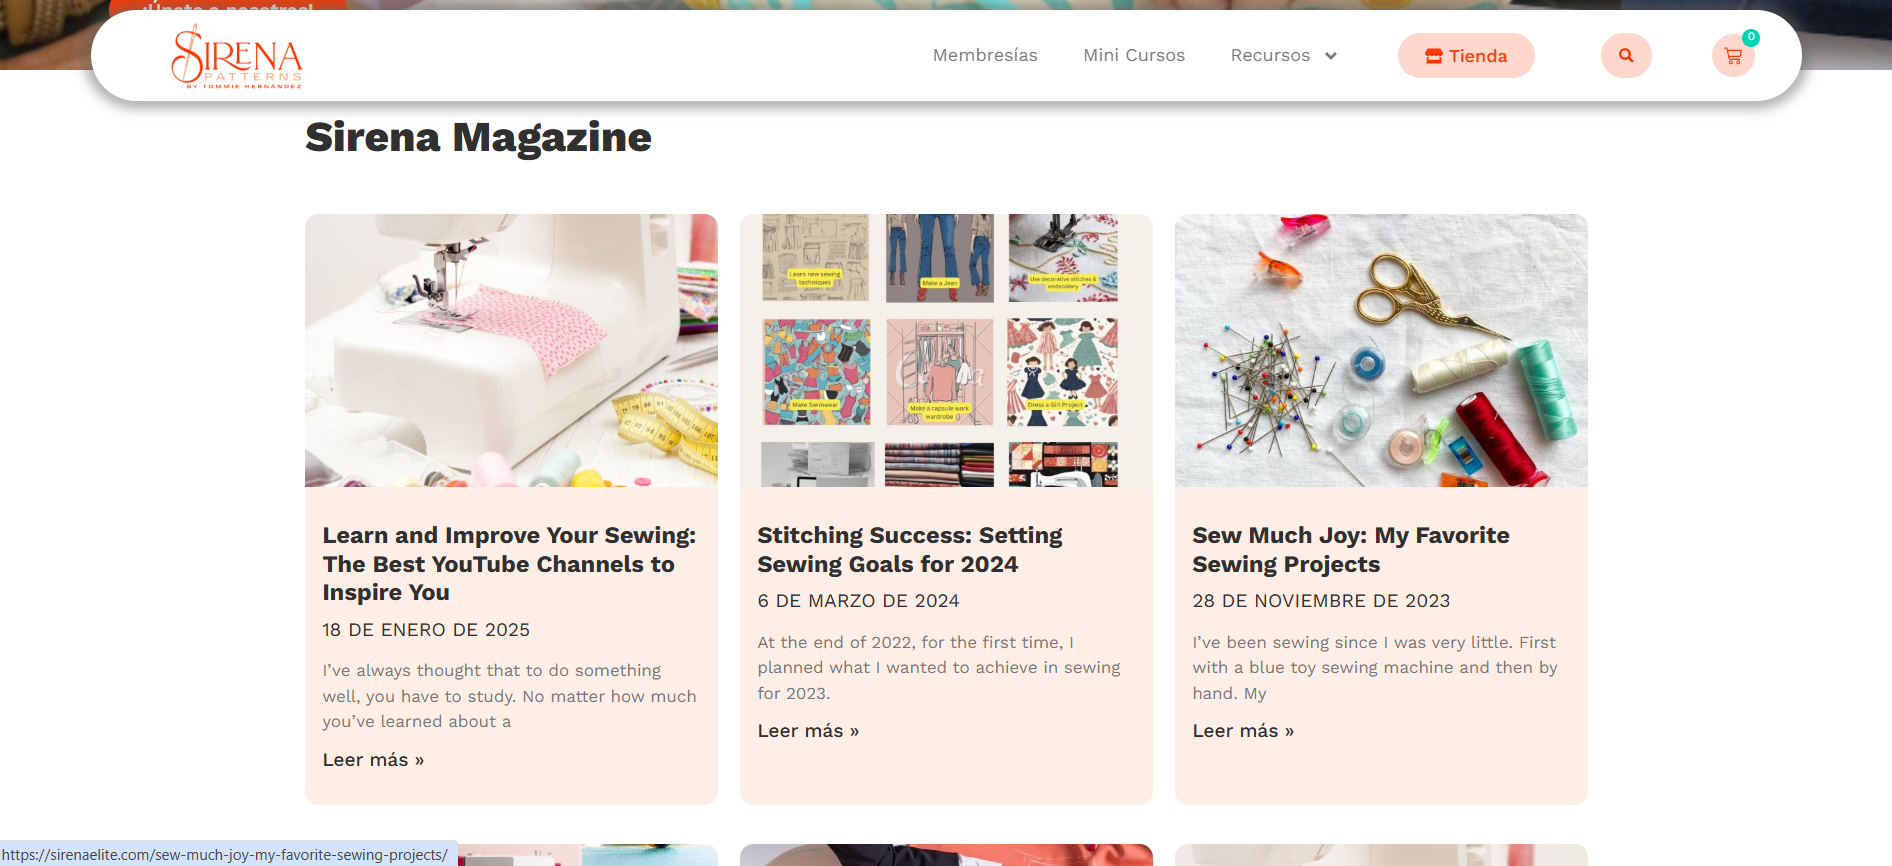Open the shopping cart icon

[x=1733, y=56]
